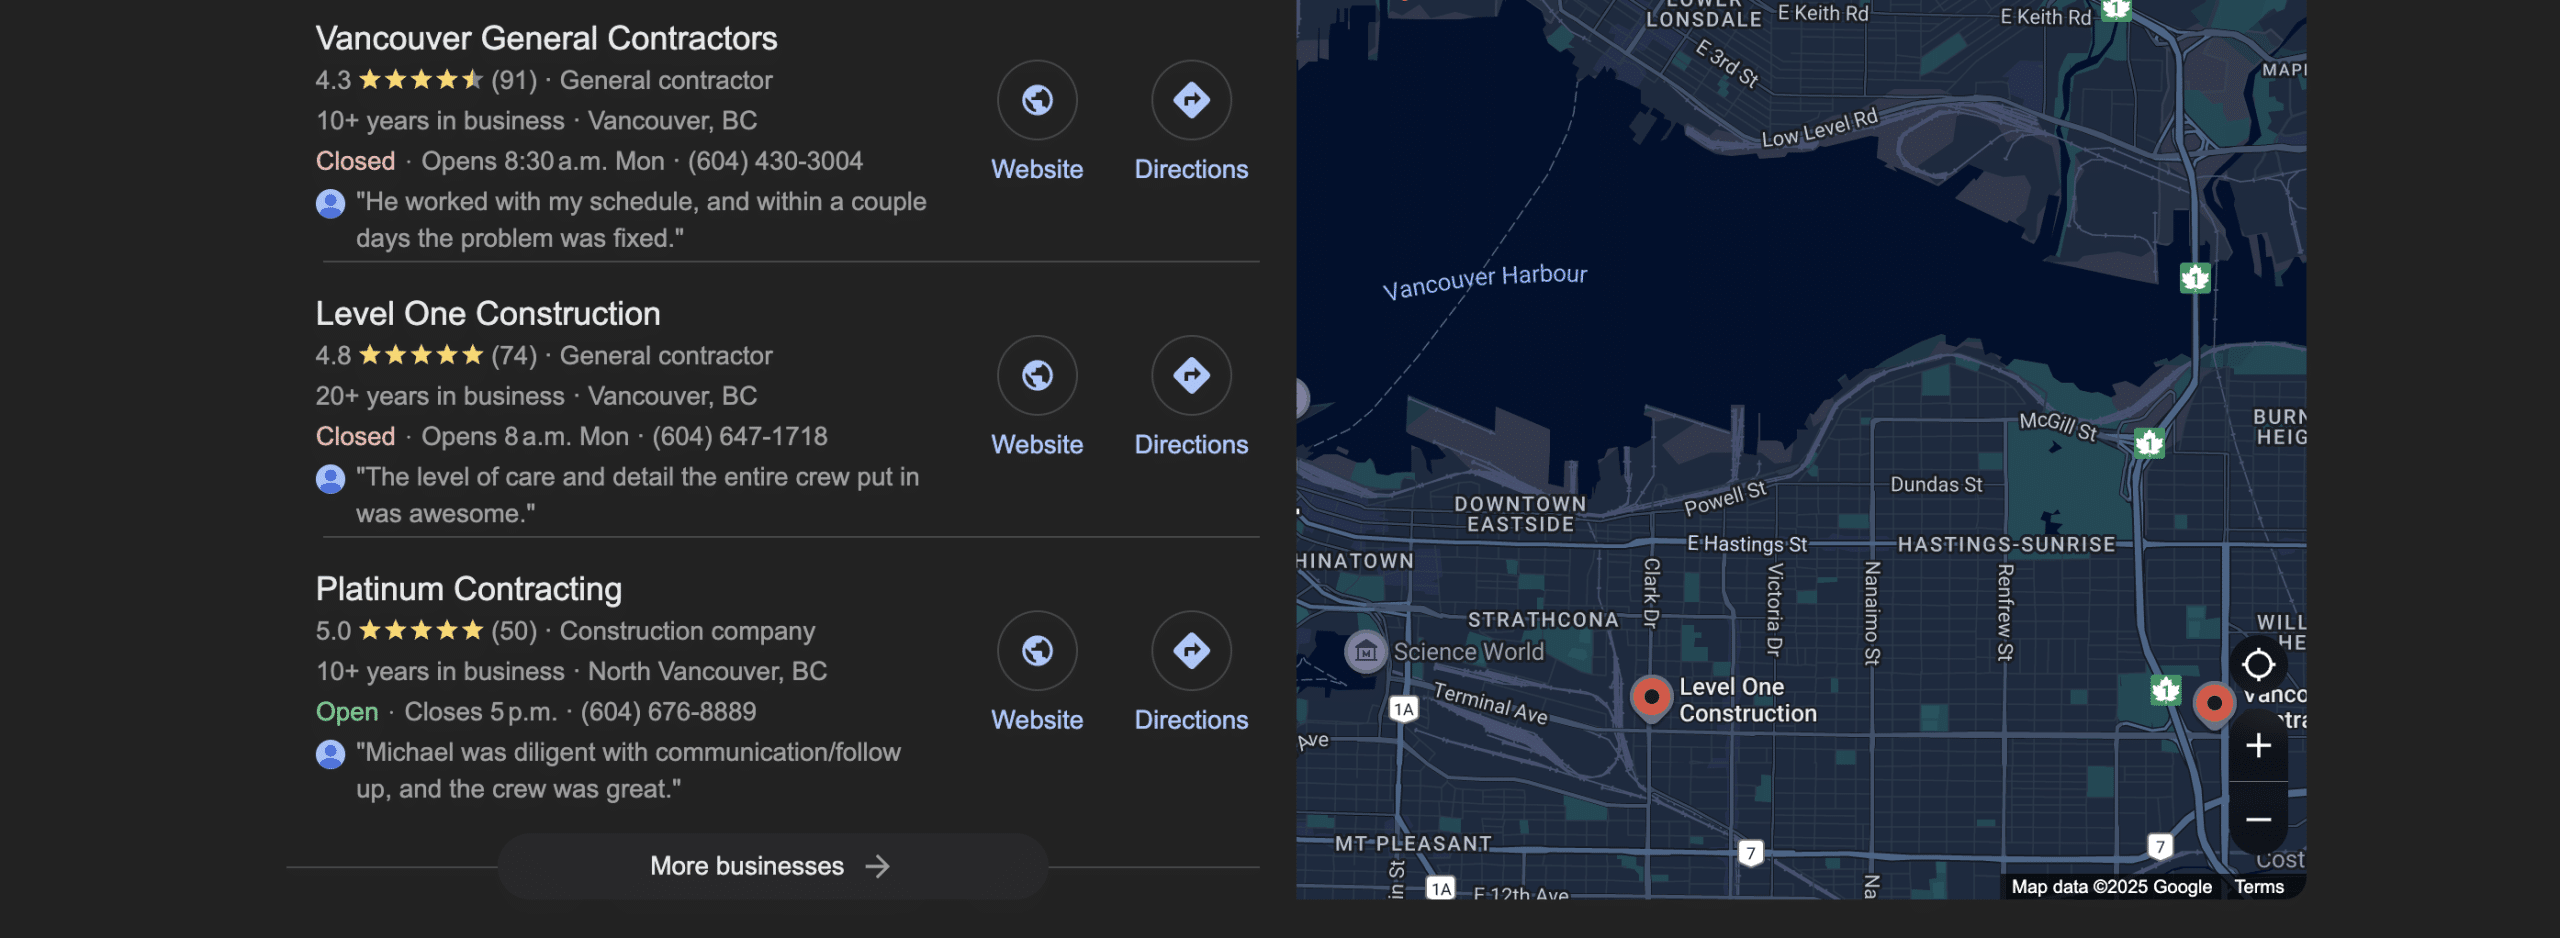
Task: Select the red map pin near Vancouver General Contractors
Action: [x=2214, y=704]
